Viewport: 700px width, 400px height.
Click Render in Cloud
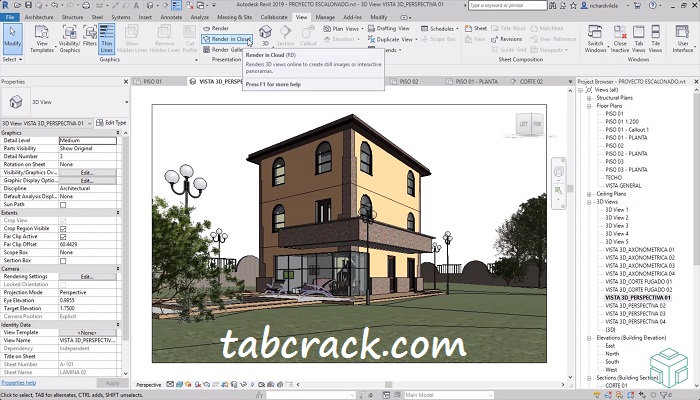pos(227,39)
